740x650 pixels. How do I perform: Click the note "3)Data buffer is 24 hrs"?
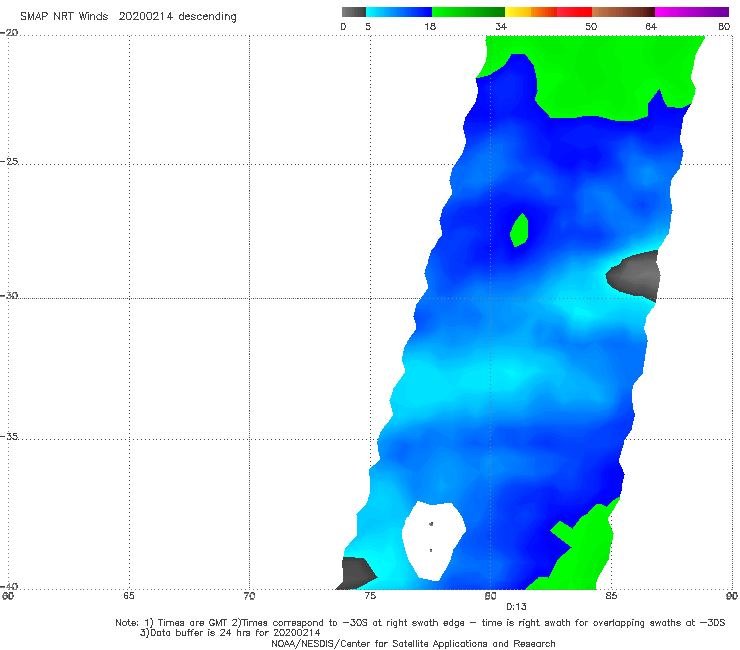(230, 633)
